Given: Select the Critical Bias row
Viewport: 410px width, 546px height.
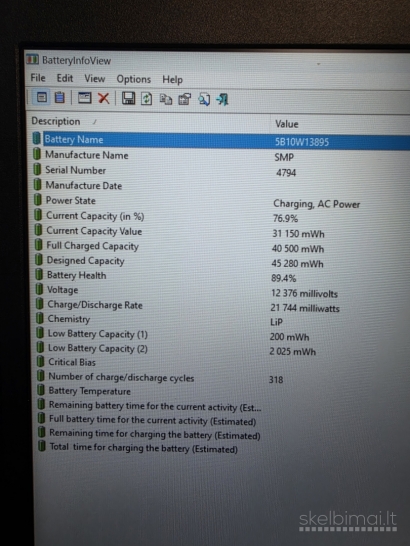Looking at the screenshot, I should pos(221,363).
